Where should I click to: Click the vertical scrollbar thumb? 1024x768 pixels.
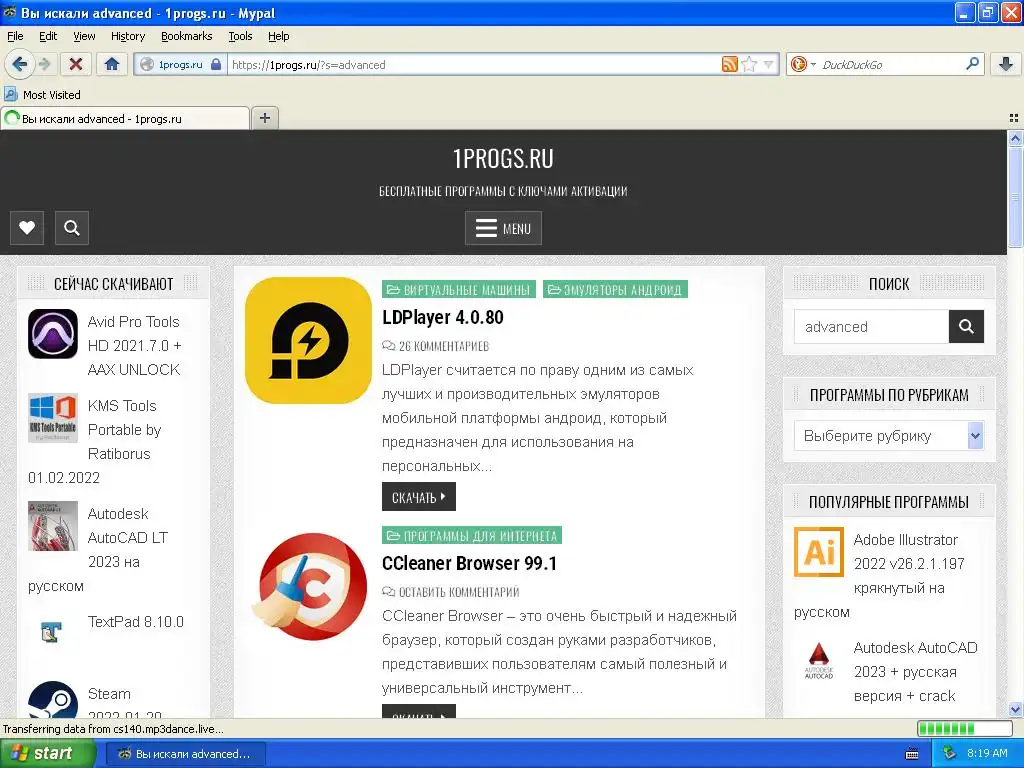tap(1015, 196)
